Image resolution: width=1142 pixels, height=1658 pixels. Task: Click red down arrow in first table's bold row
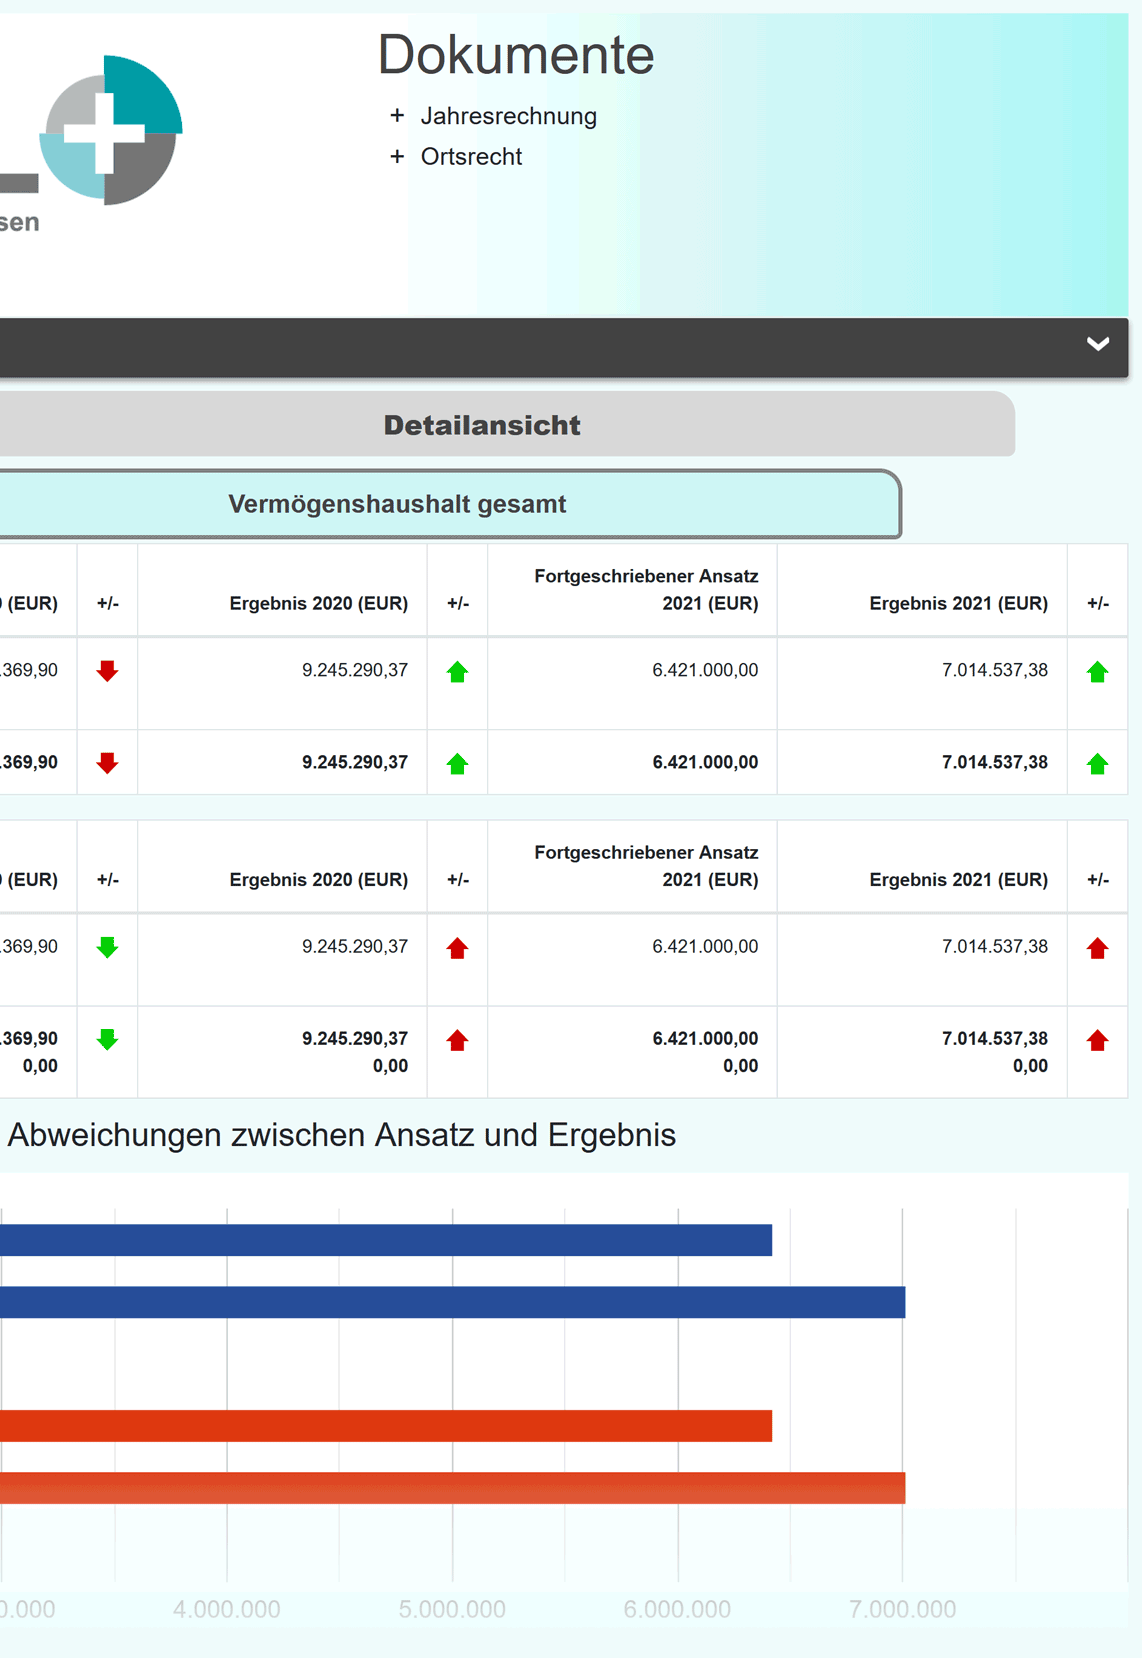107,763
